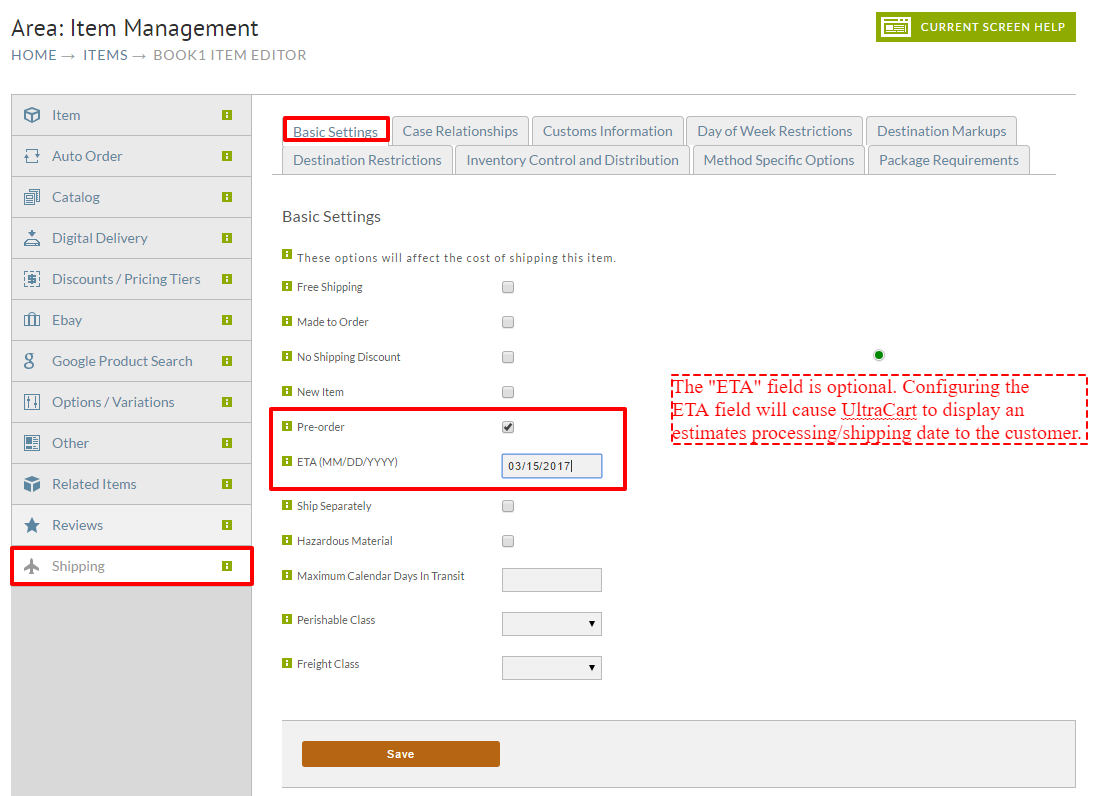Click info icon next to Freight Class
This screenshot has height=796, width=1102.
[x=287, y=663]
